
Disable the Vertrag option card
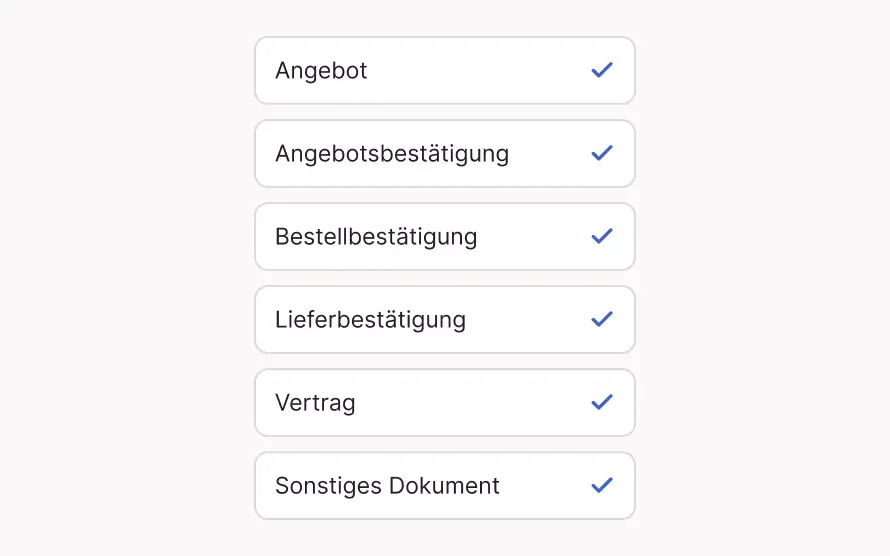(445, 403)
